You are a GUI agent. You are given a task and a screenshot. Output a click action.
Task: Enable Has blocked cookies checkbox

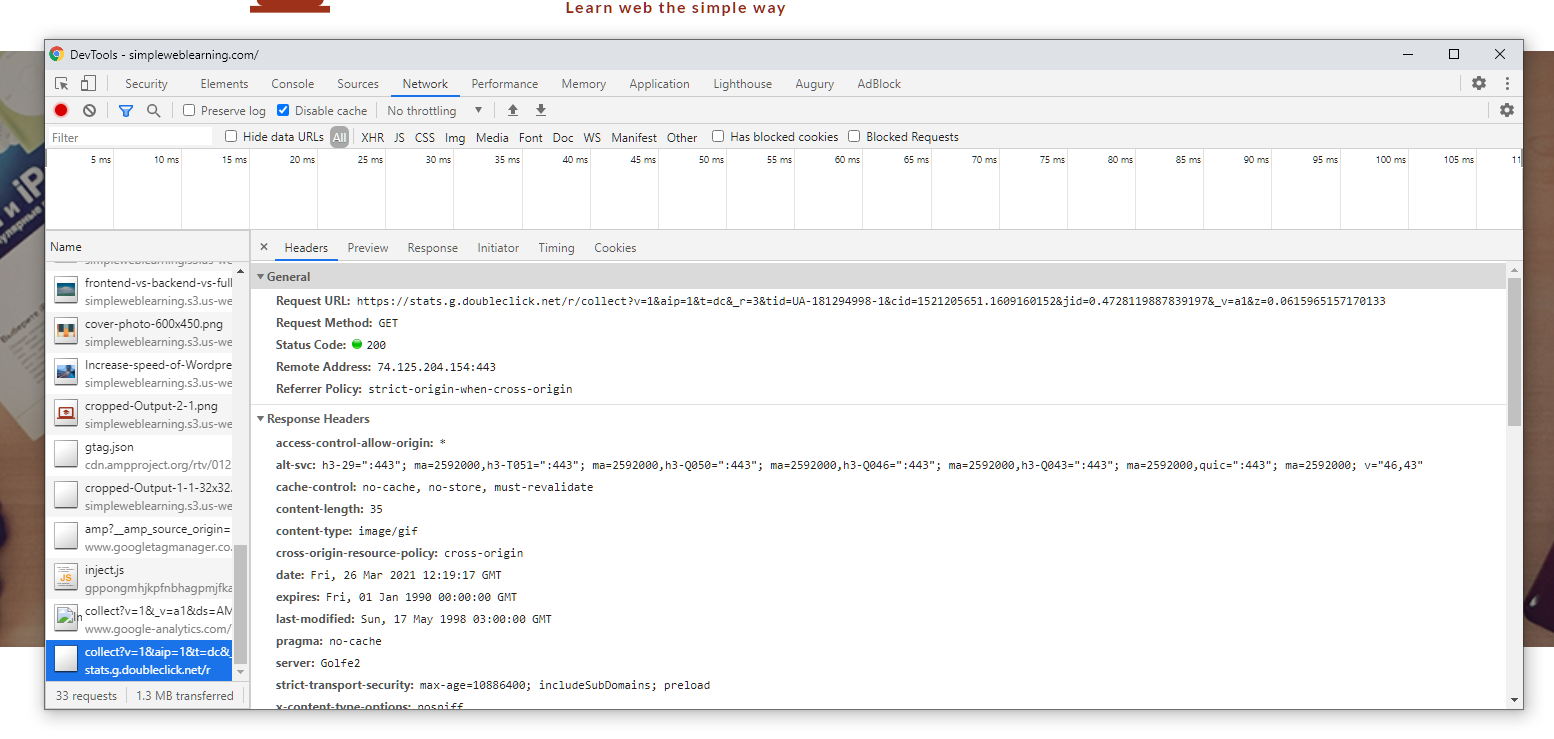point(718,137)
